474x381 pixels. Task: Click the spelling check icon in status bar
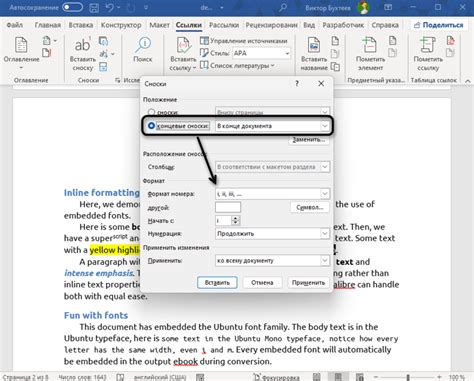[120, 377]
